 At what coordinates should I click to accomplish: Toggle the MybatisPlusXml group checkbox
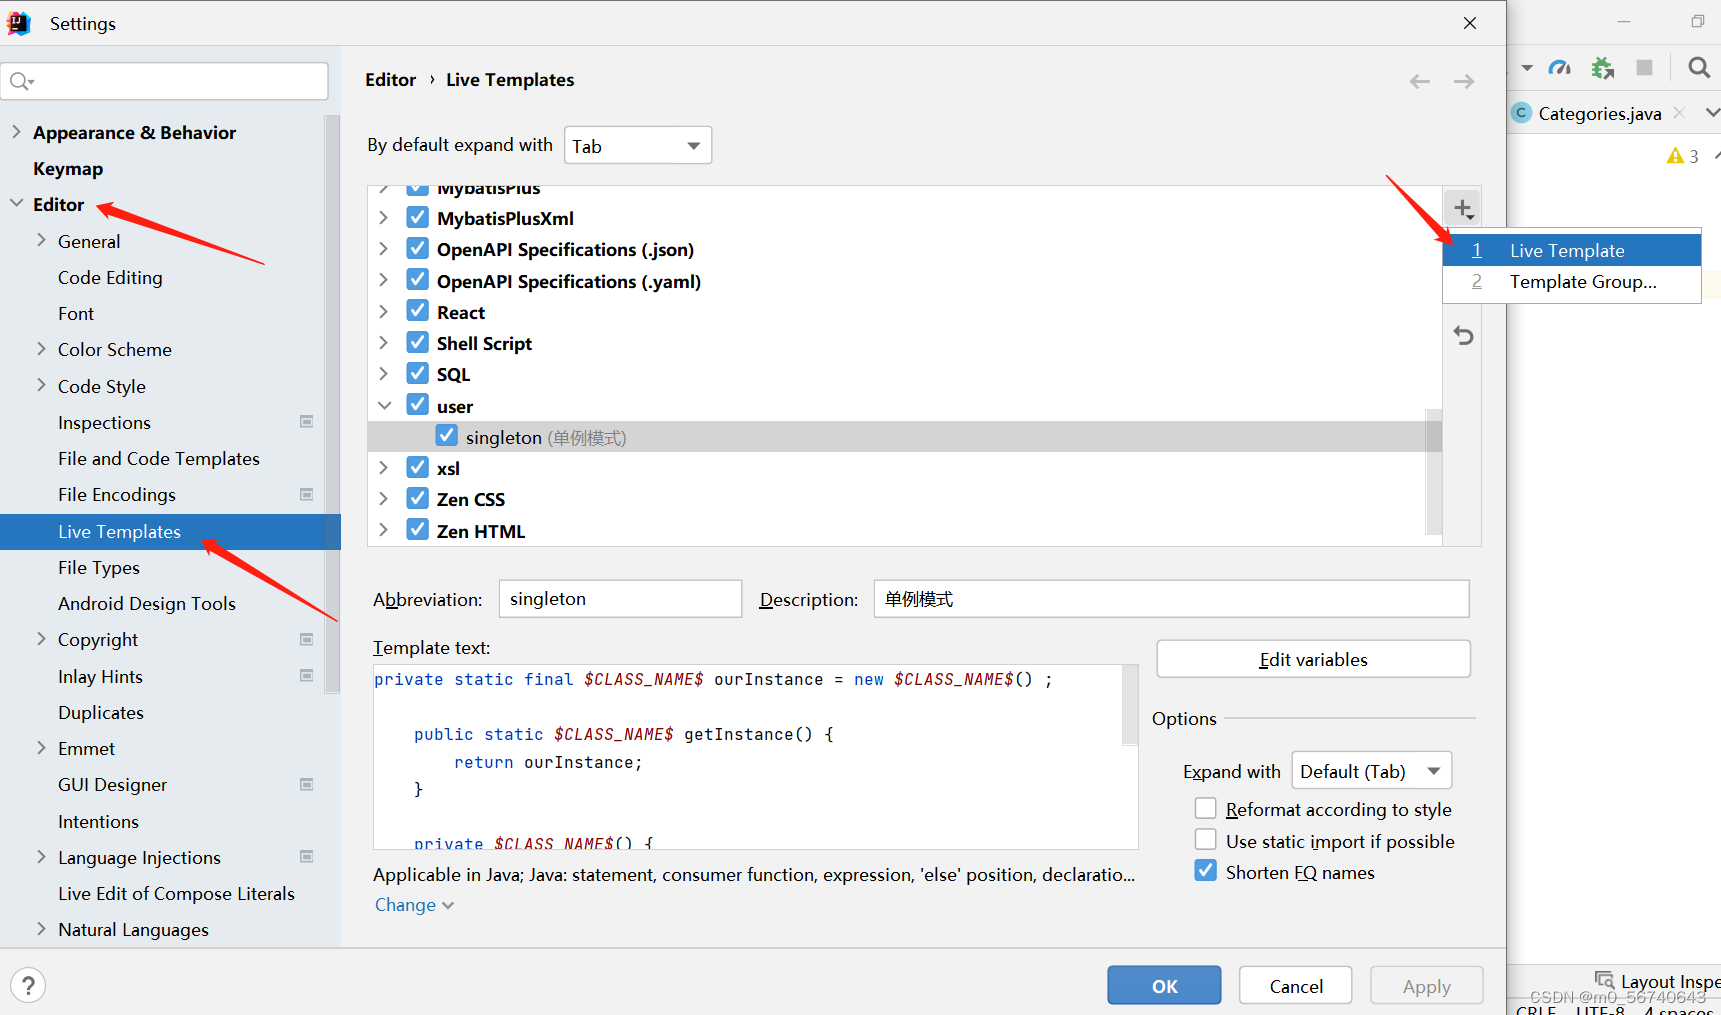418,217
